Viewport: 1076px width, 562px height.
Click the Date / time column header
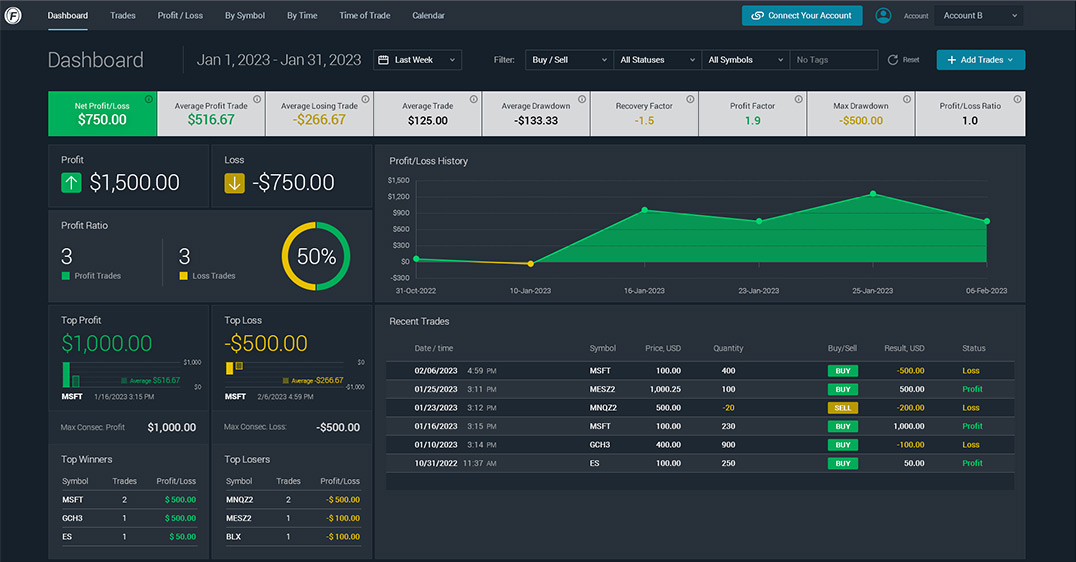434,348
